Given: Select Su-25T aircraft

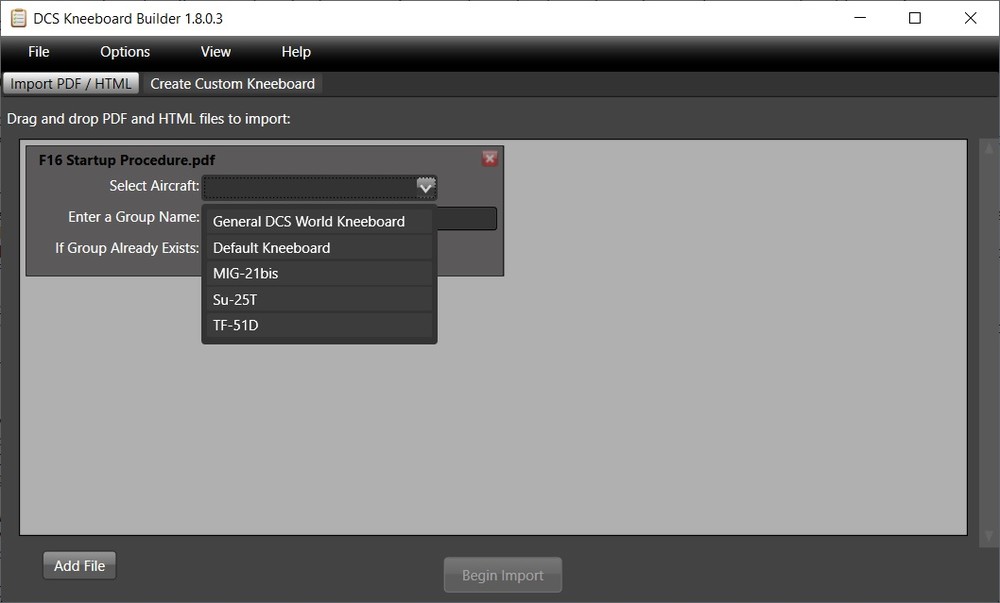Looking at the screenshot, I should [x=319, y=300].
